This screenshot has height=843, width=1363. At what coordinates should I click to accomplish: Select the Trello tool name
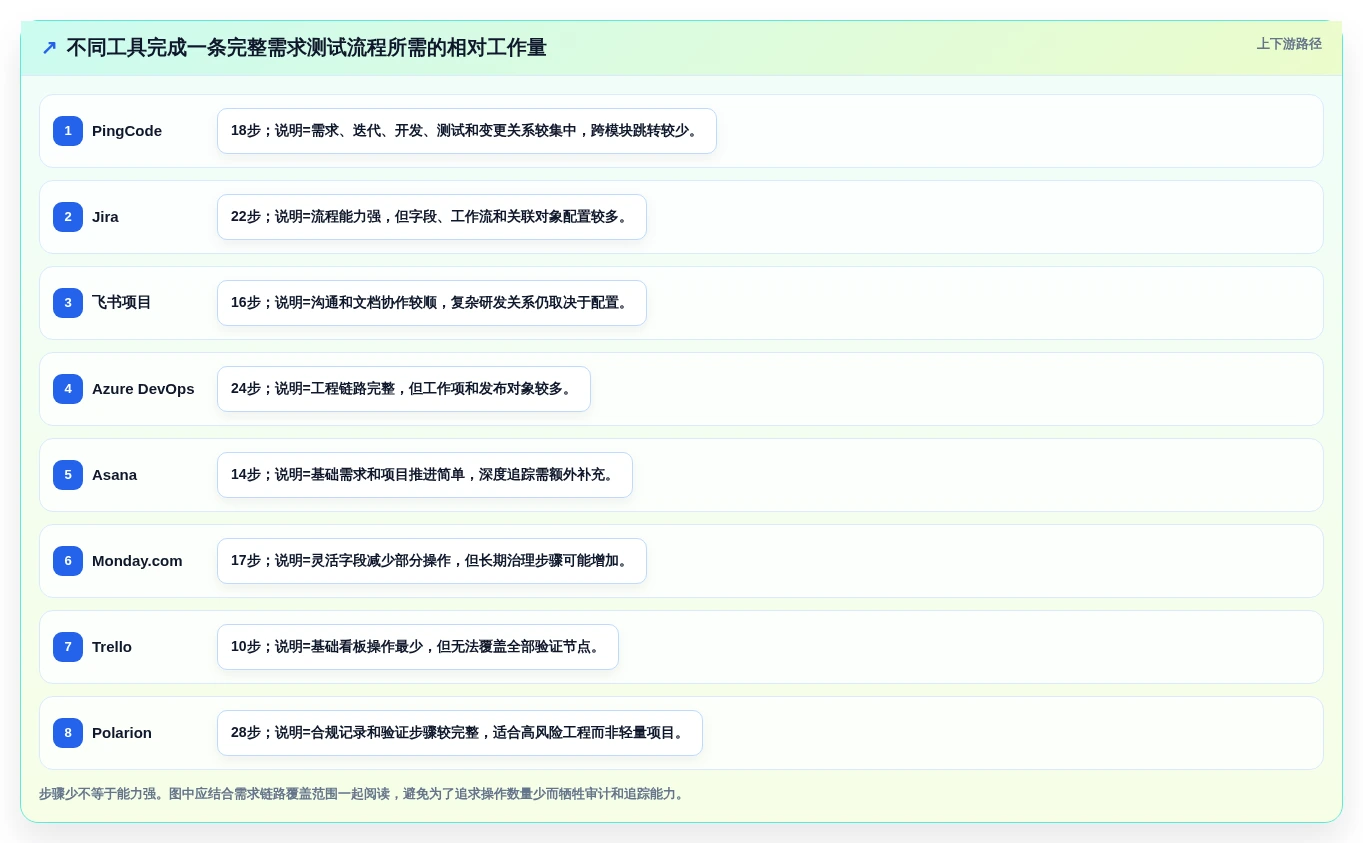coord(112,647)
